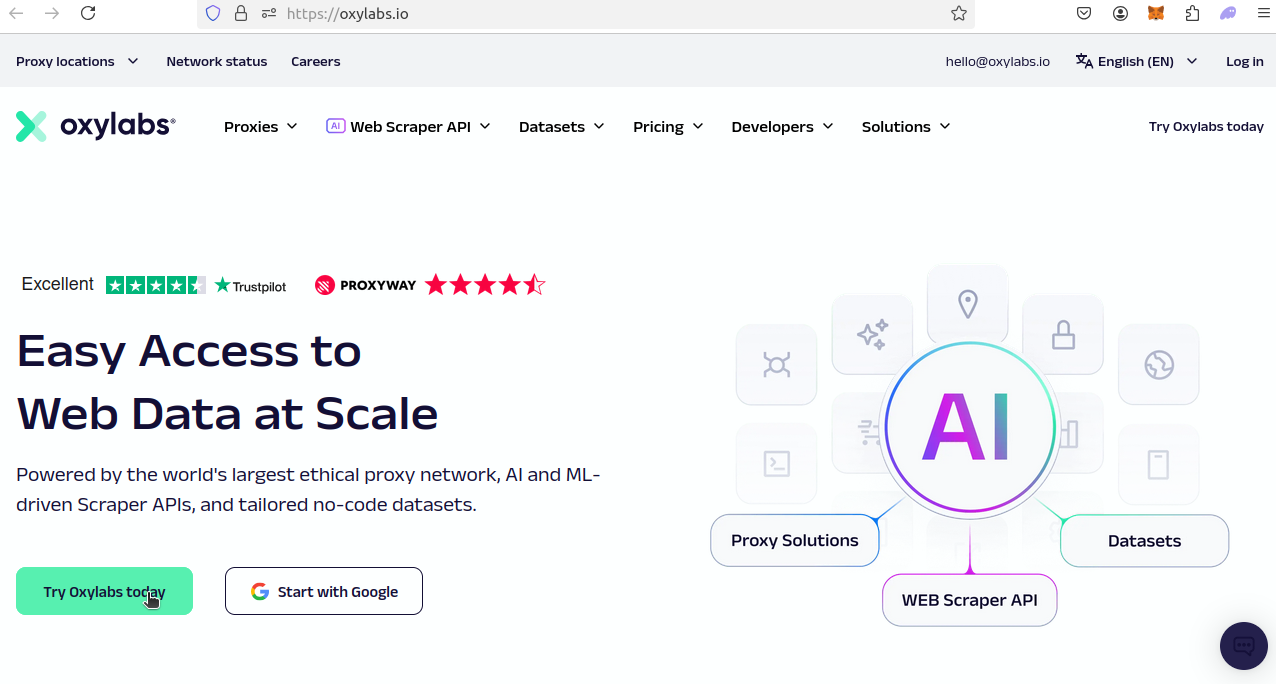The image size is (1276, 684).
Task: Click the globe tile icon
Action: (x=1158, y=365)
